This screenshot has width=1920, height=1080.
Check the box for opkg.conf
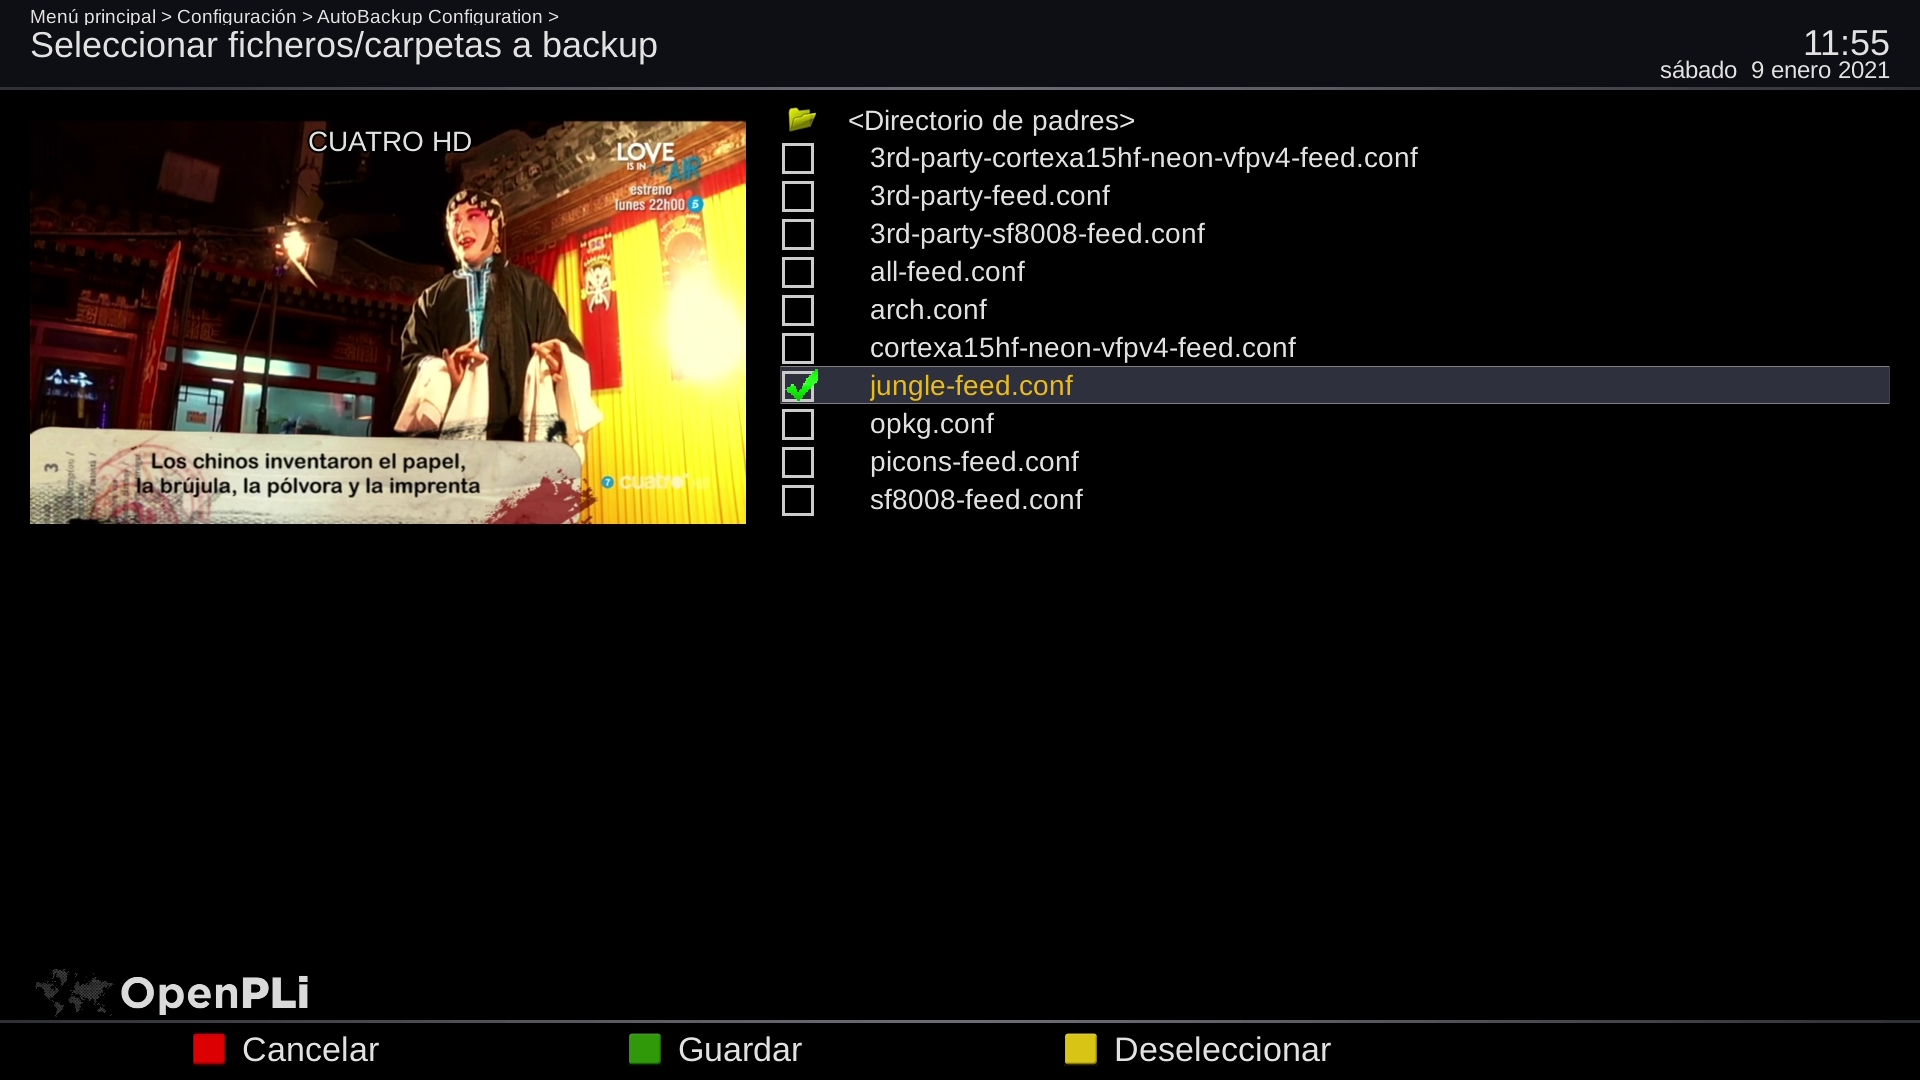[x=798, y=424]
